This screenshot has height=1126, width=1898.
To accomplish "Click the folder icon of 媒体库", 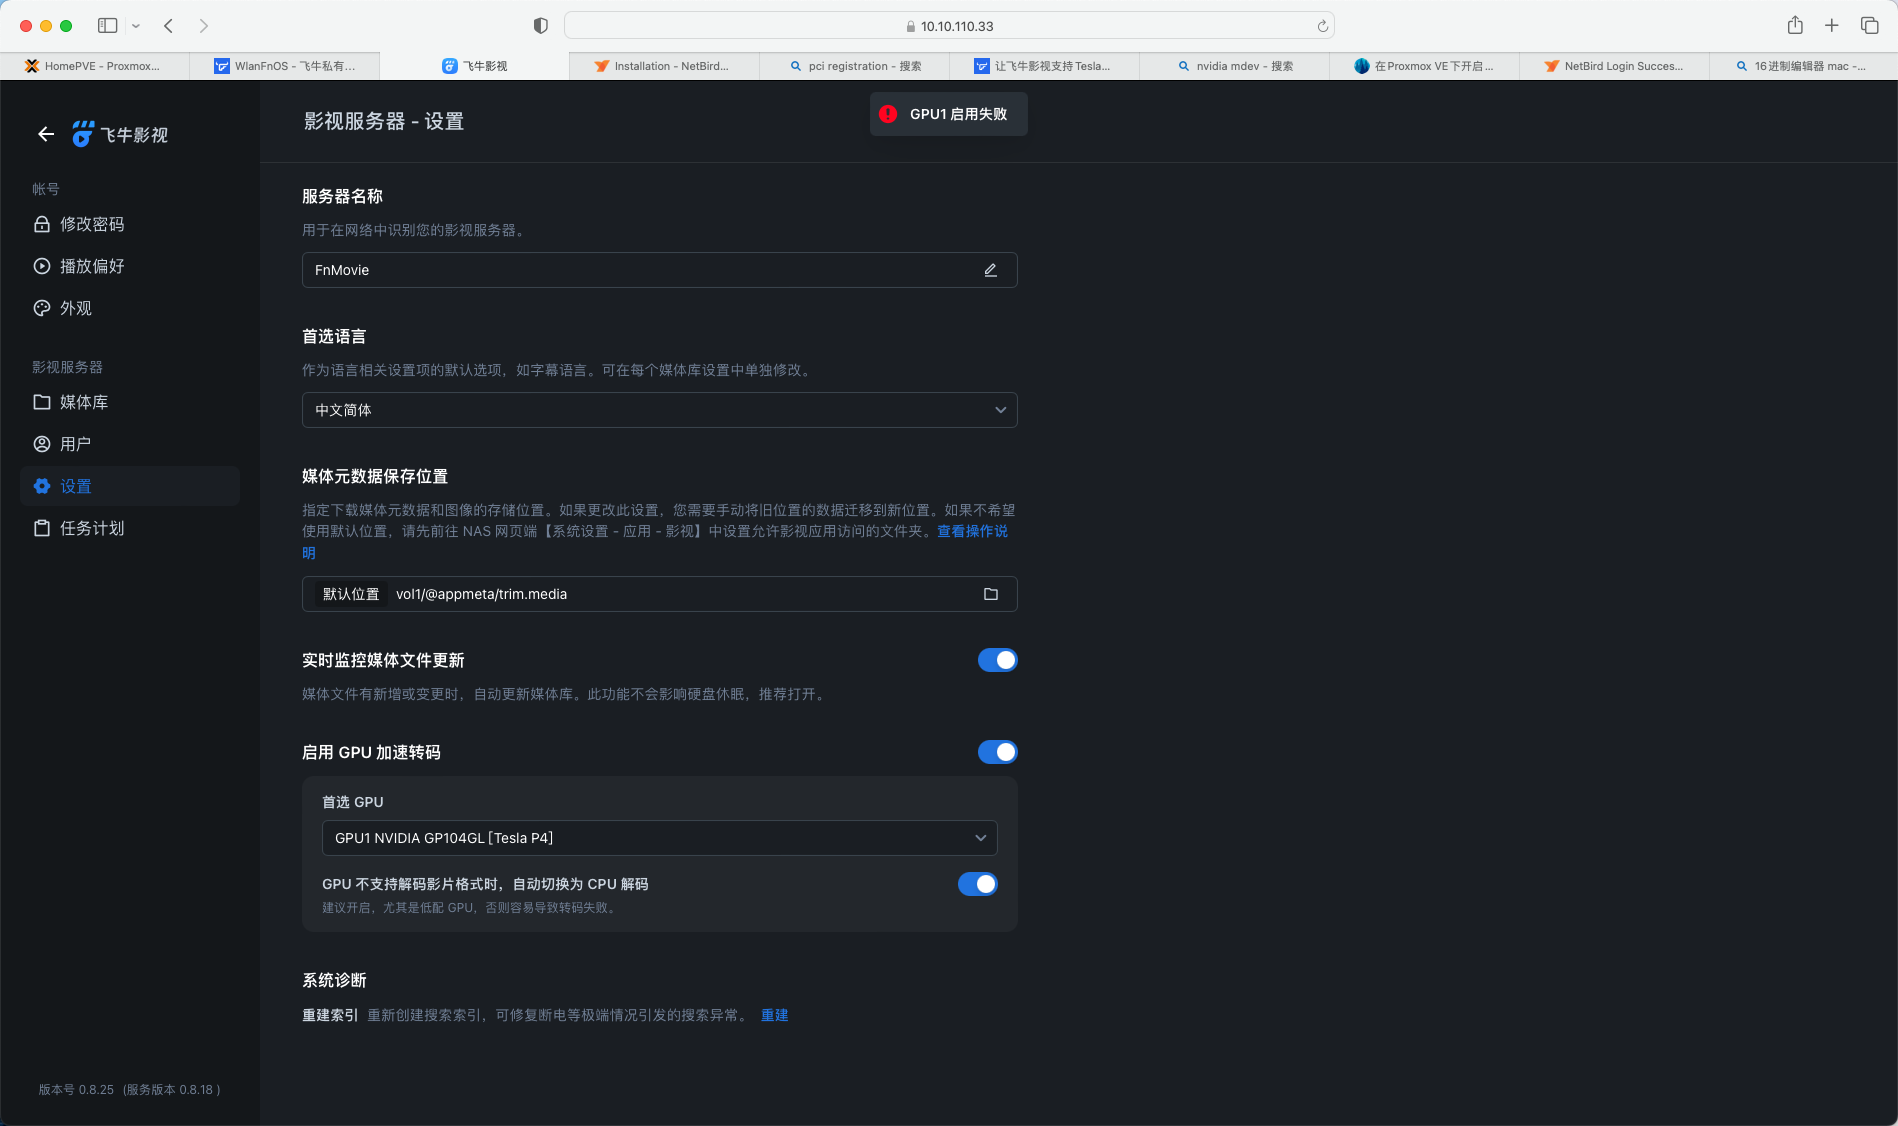I will [42, 402].
